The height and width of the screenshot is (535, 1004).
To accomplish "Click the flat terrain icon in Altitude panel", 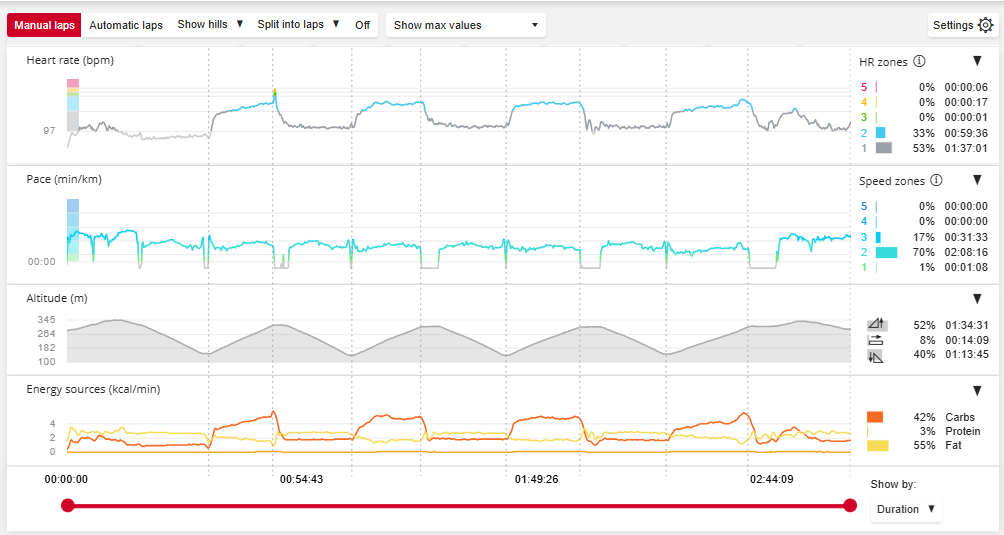I will tap(876, 340).
